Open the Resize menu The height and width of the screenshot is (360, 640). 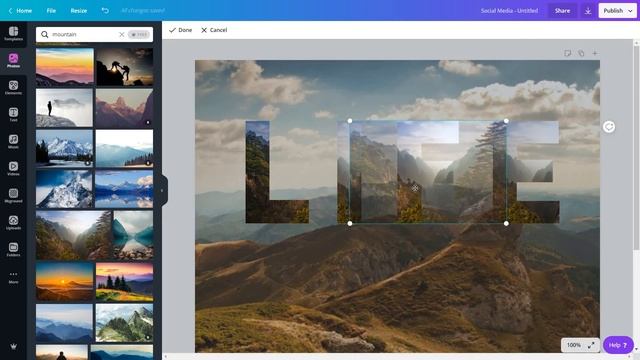click(x=79, y=11)
